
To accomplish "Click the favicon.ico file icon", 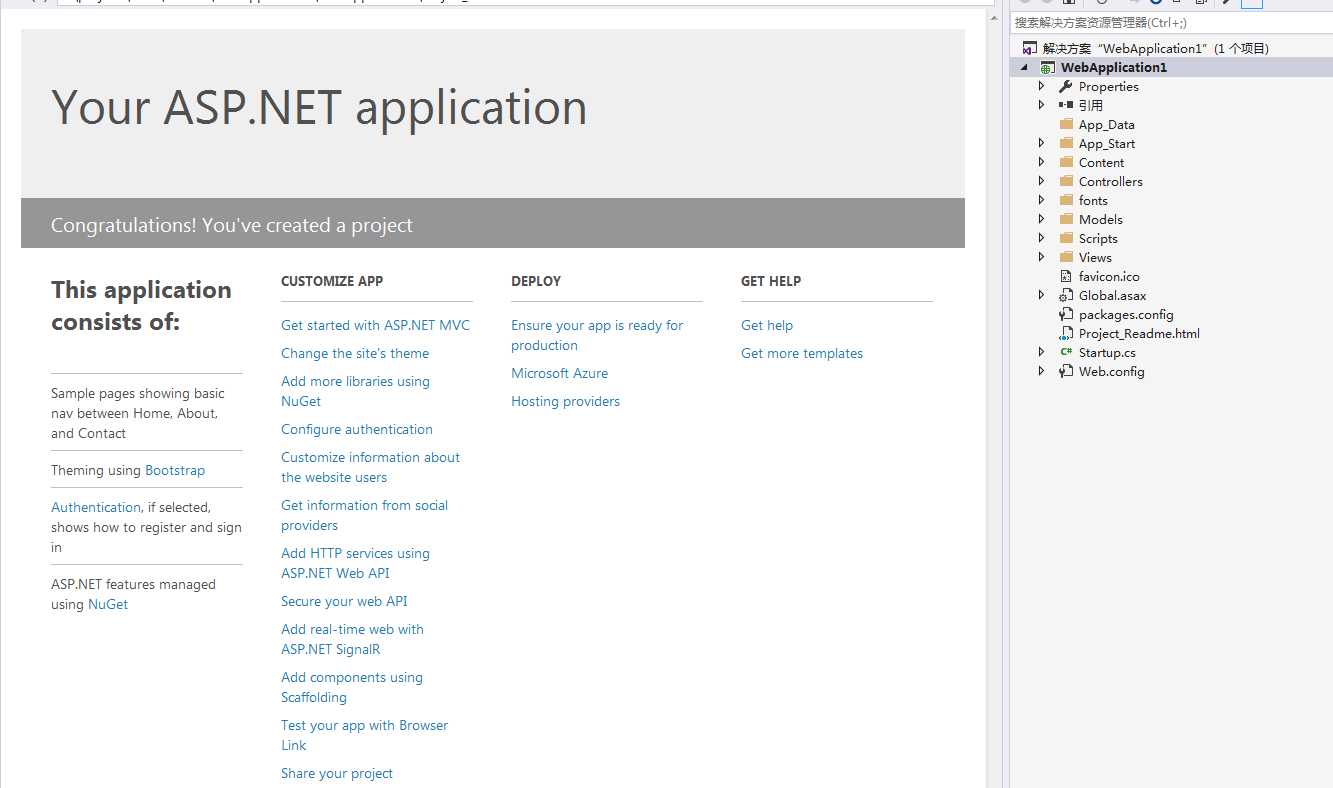I will (x=1065, y=277).
